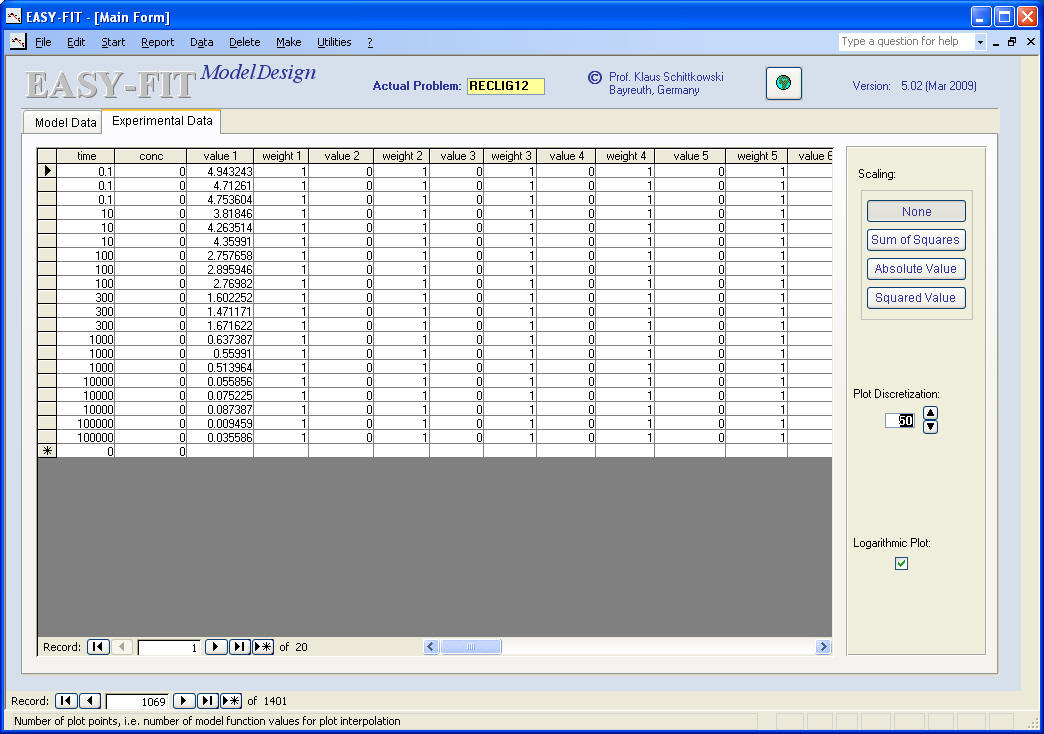Viewport: 1044px width, 734px height.
Task: Increase Plot Discretization with up arrow
Action: tap(930, 413)
